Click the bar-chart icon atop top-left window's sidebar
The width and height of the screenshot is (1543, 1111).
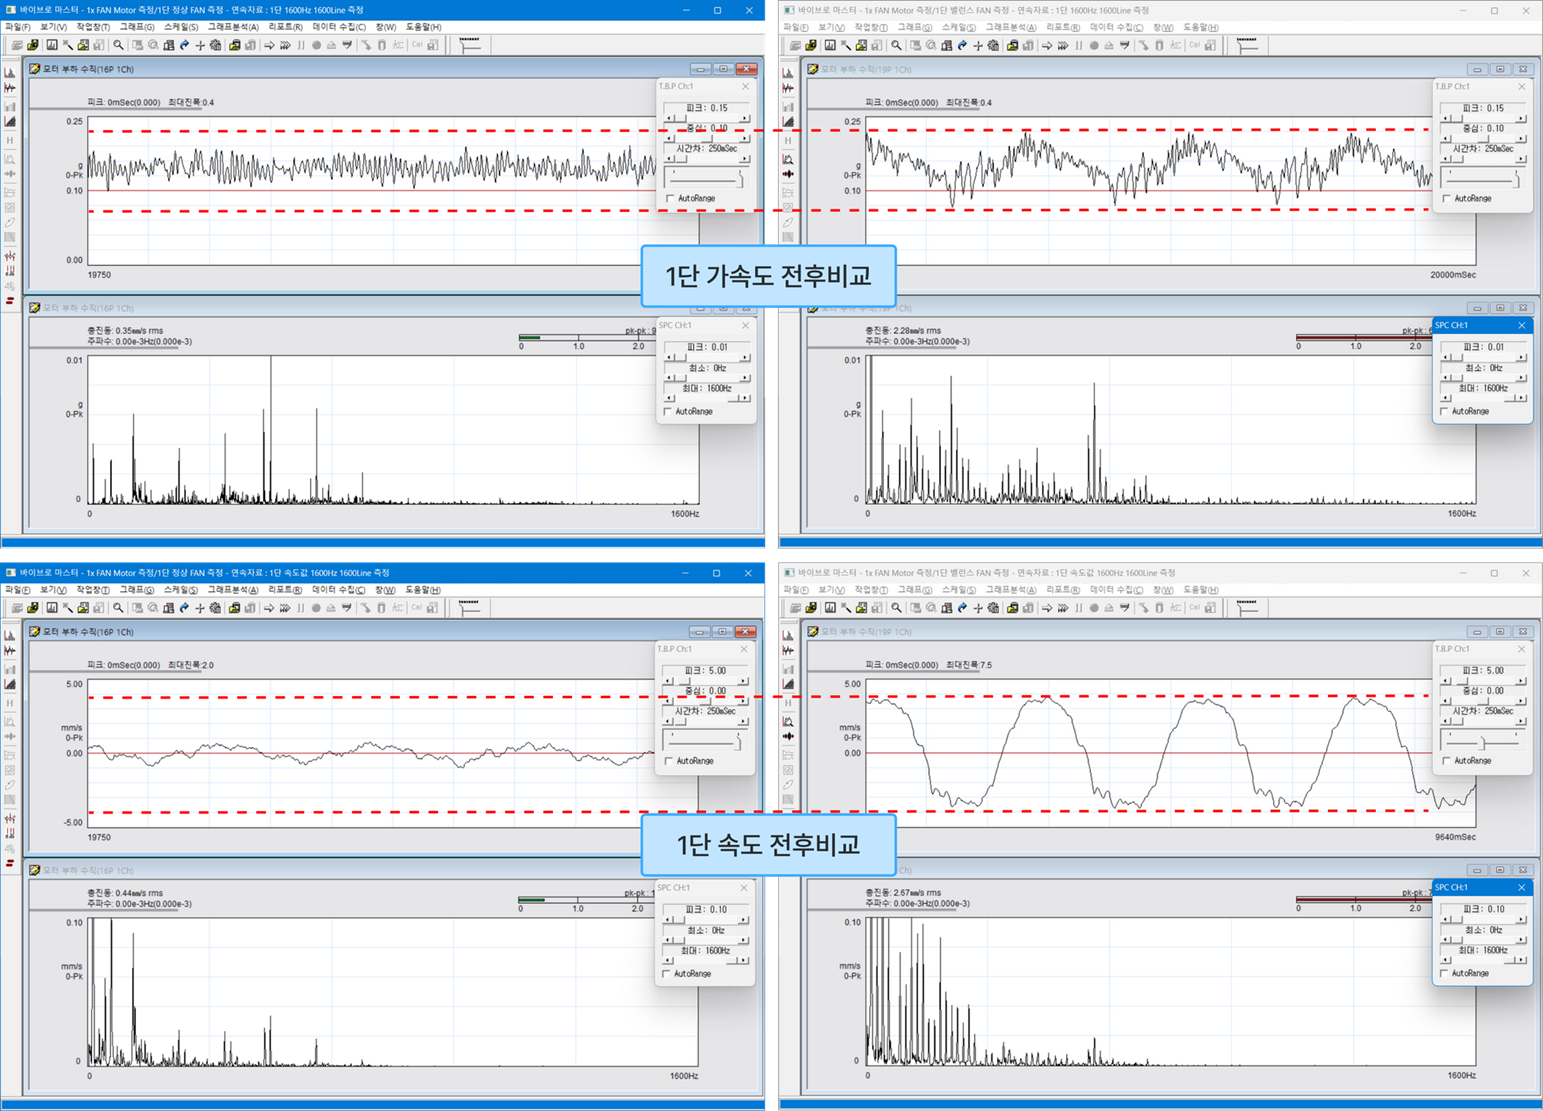click(x=10, y=73)
